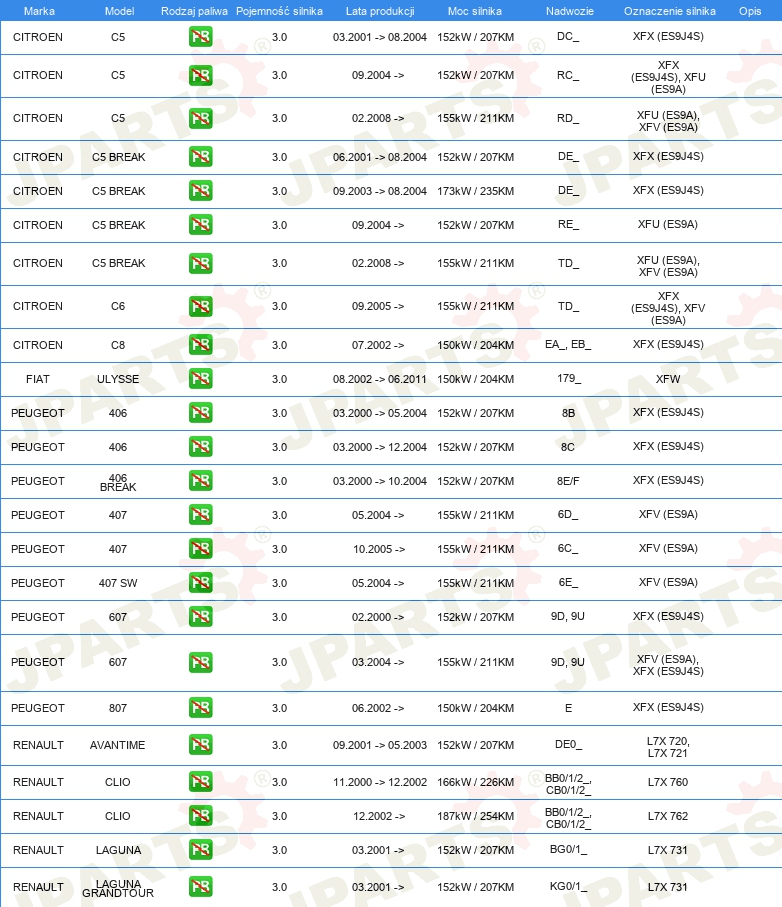Select the ULYSSE model cell
This screenshot has width=782, height=907.
(118, 379)
